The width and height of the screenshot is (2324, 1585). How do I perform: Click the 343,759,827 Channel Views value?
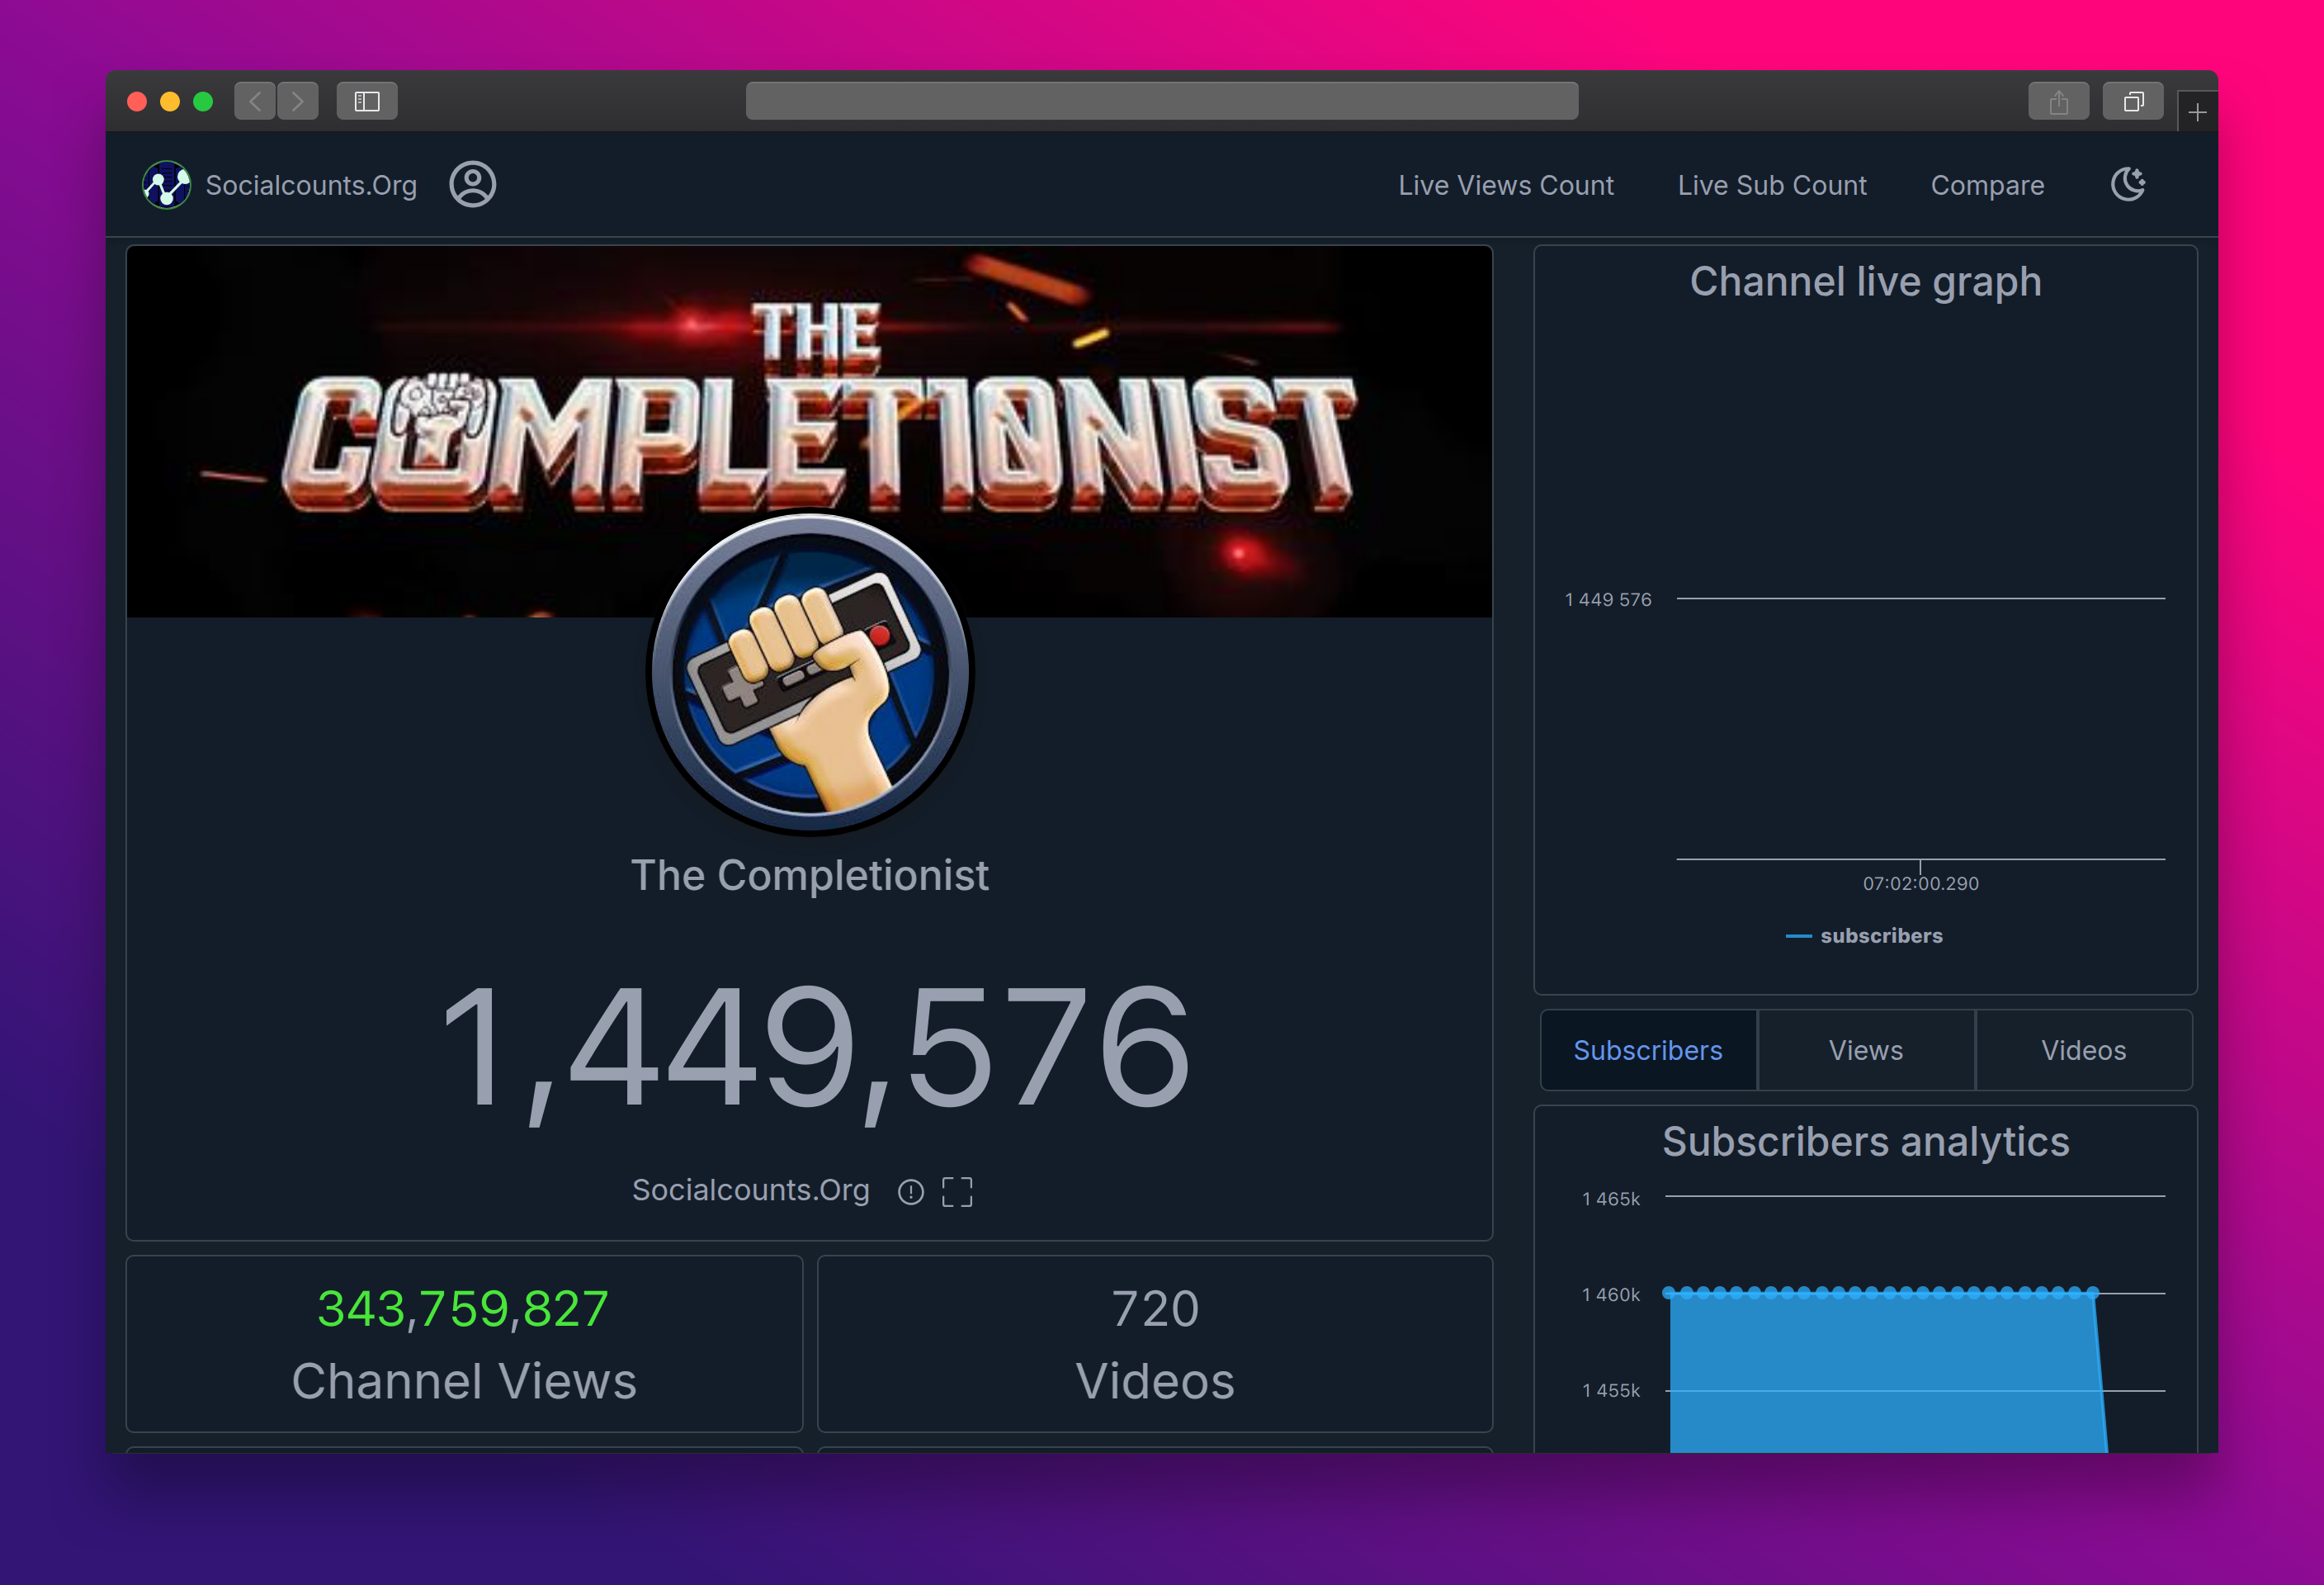(463, 1308)
